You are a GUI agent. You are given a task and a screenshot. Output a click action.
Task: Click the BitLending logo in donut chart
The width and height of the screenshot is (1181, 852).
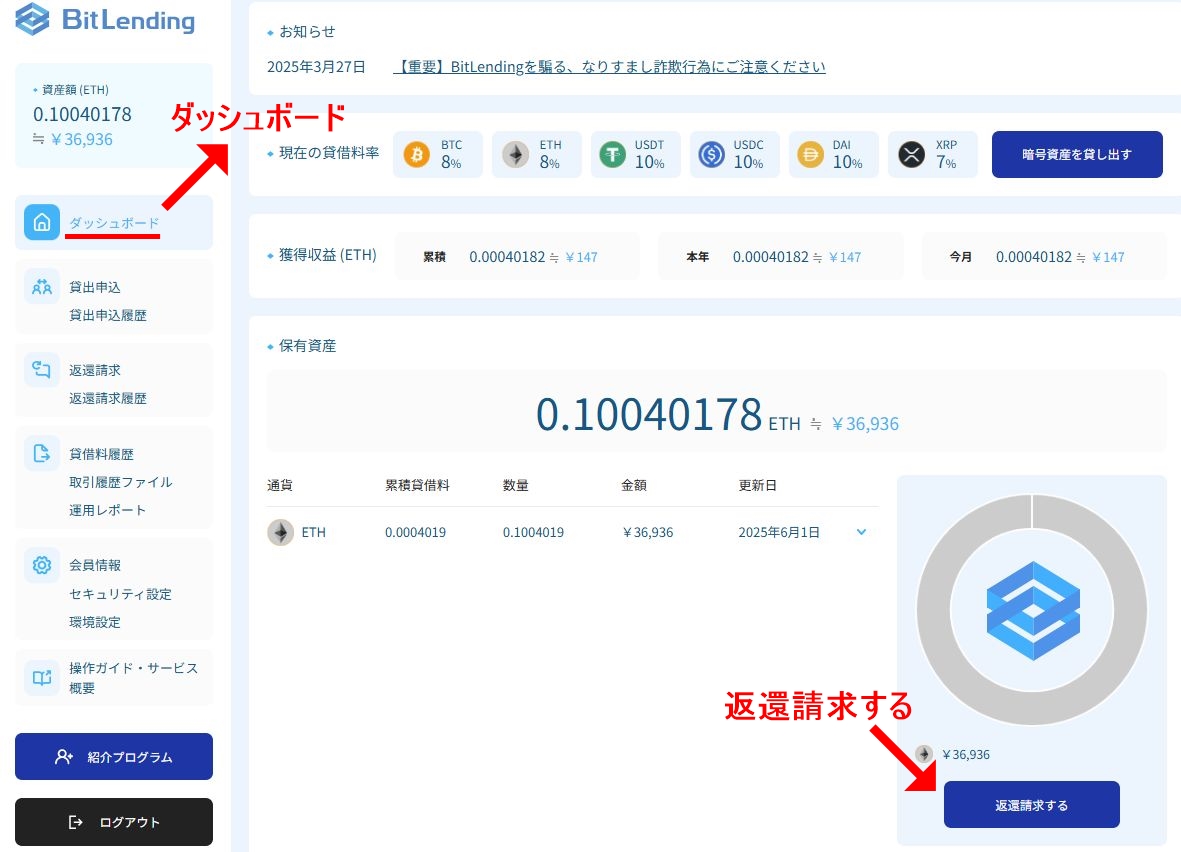tap(1033, 610)
